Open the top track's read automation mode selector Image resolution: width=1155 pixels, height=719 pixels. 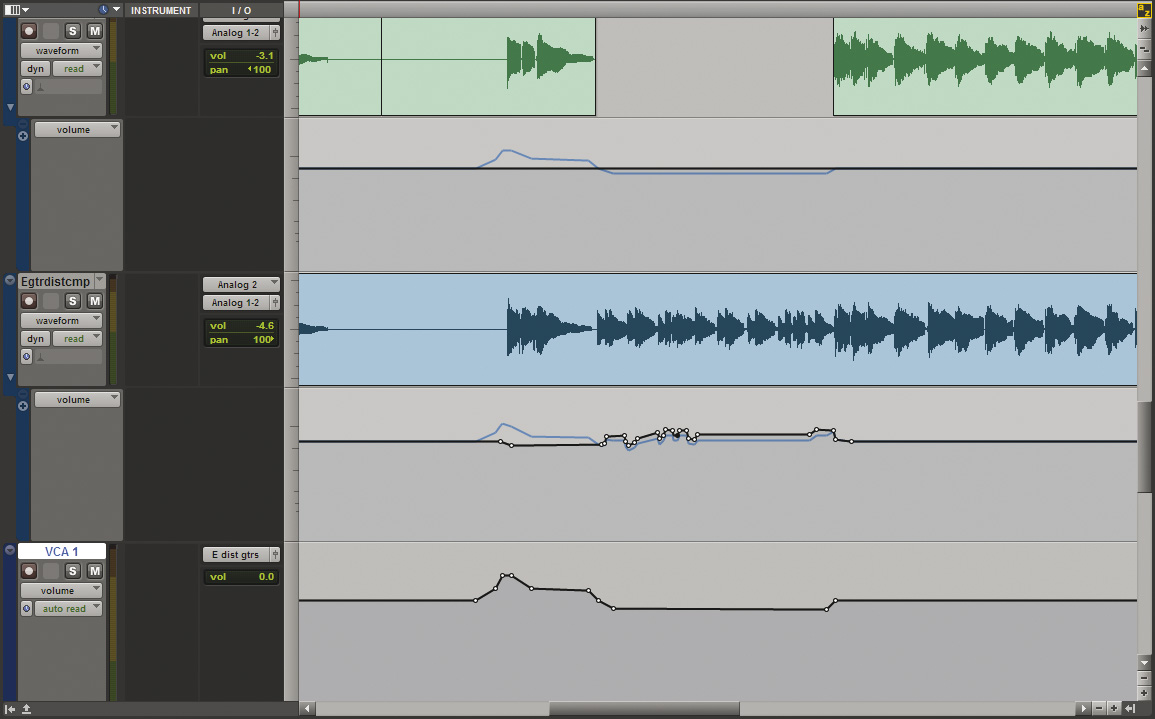(77, 69)
